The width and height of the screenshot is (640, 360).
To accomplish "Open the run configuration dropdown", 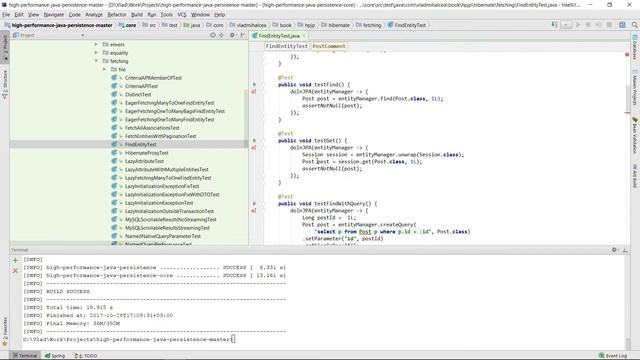I will (x=566, y=25).
